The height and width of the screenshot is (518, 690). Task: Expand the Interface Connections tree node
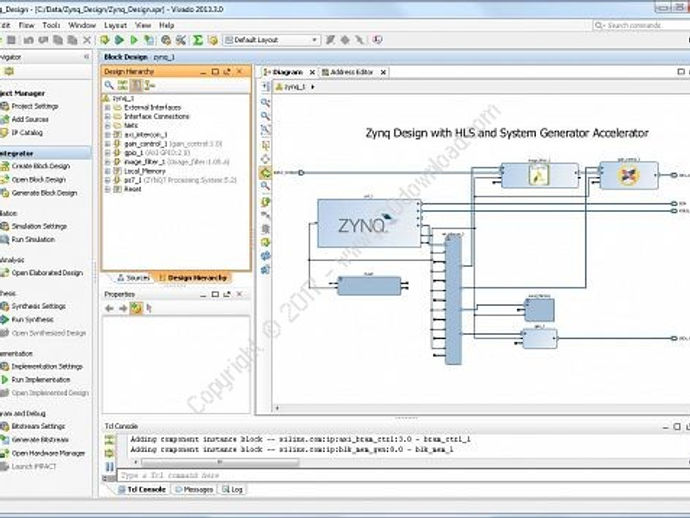click(107, 117)
